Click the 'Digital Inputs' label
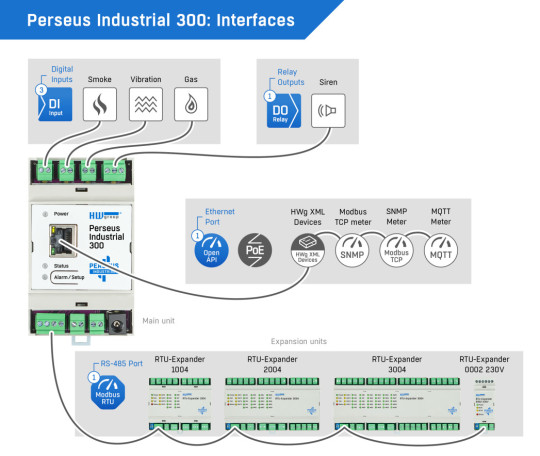 click(x=62, y=74)
